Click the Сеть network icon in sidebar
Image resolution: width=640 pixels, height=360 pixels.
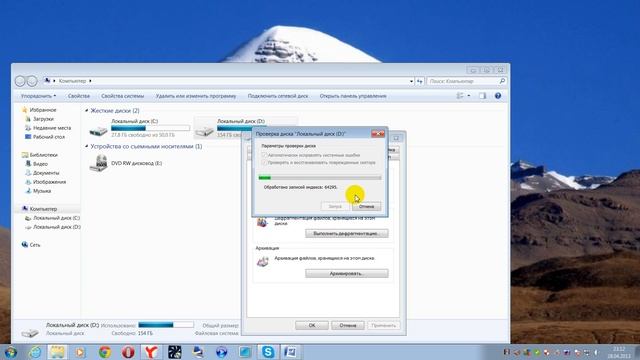pos(24,244)
